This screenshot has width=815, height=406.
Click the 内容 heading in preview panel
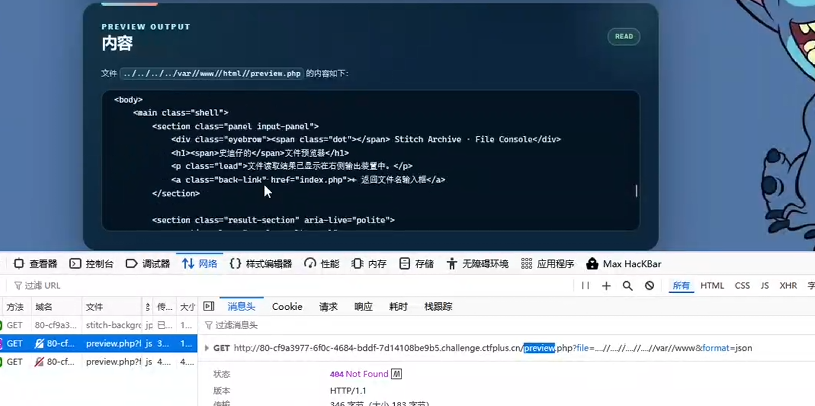pyautogui.click(x=117, y=44)
